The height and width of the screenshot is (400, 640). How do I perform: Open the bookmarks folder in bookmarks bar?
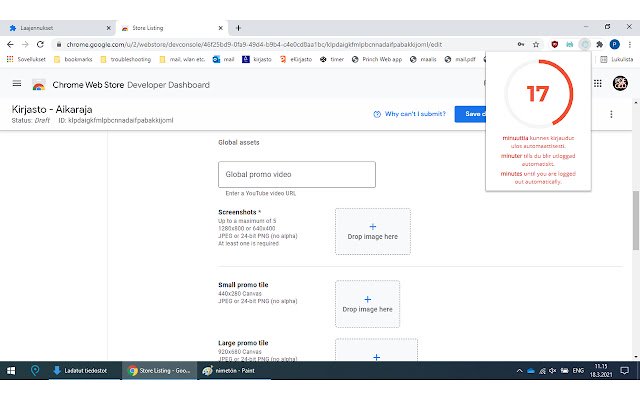[x=73, y=59]
